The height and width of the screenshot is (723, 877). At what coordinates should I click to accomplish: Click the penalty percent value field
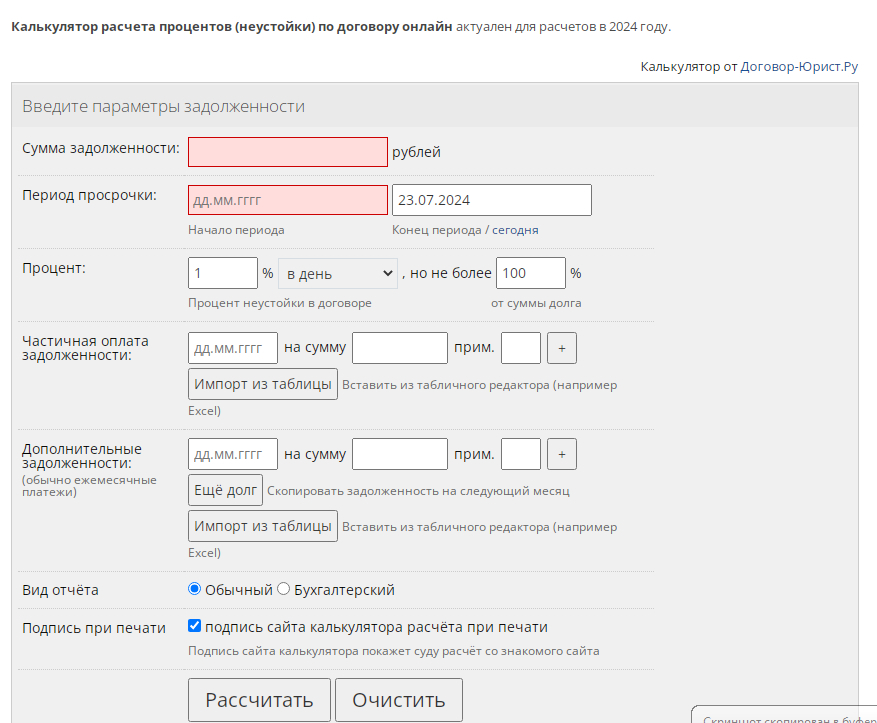tap(223, 273)
